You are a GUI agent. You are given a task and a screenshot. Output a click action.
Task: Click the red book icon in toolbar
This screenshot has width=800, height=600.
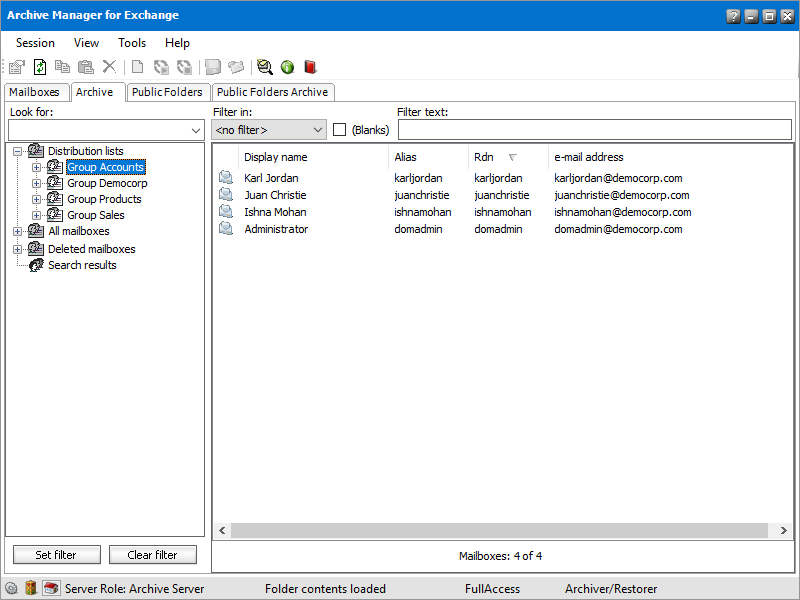tap(310, 67)
